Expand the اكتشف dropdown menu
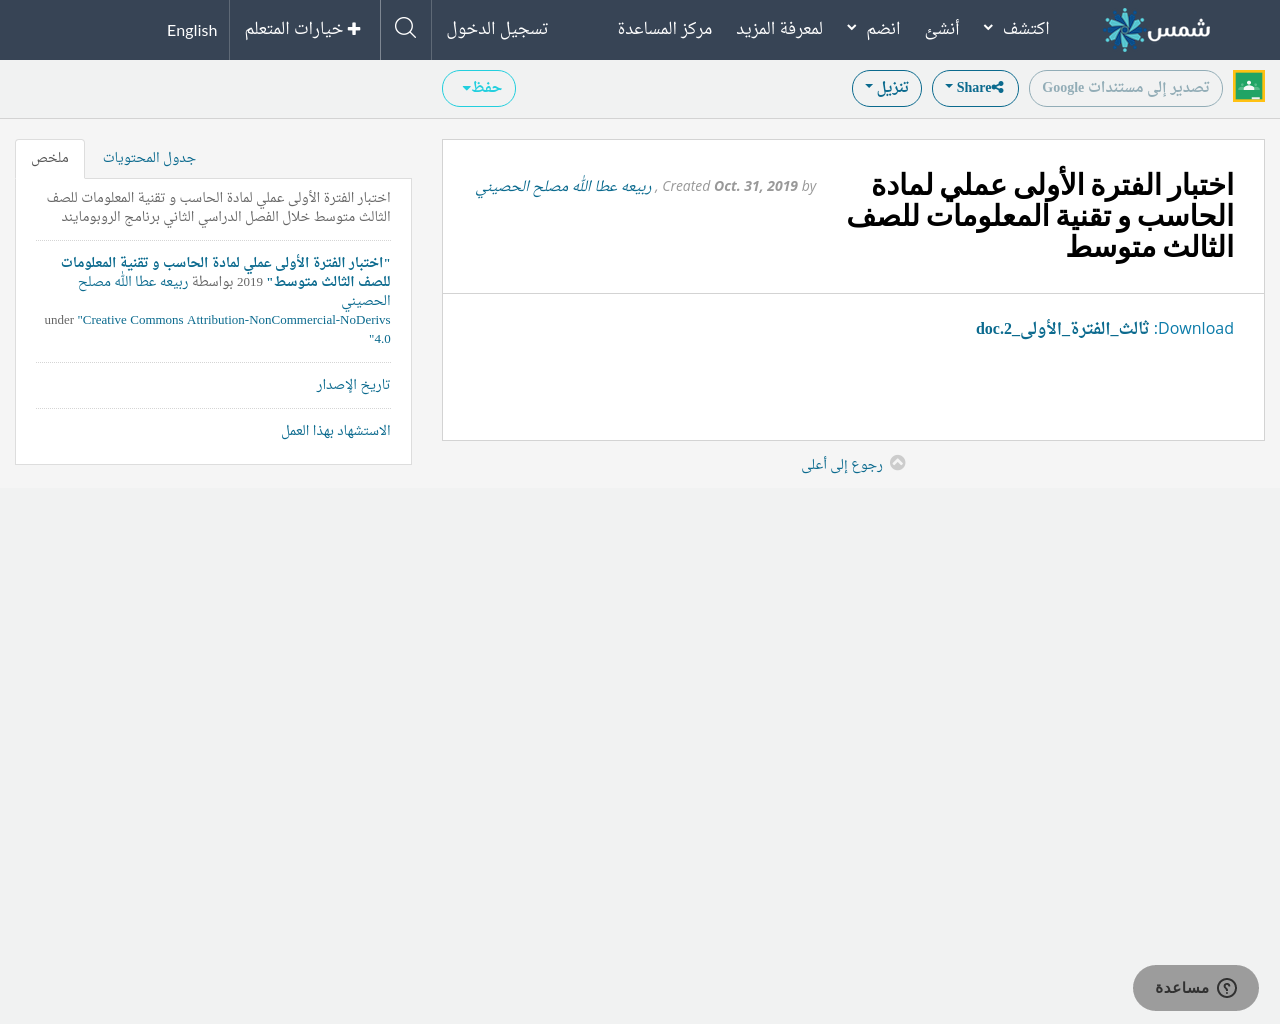Viewport: 1280px width, 1024px height. 1016,29
